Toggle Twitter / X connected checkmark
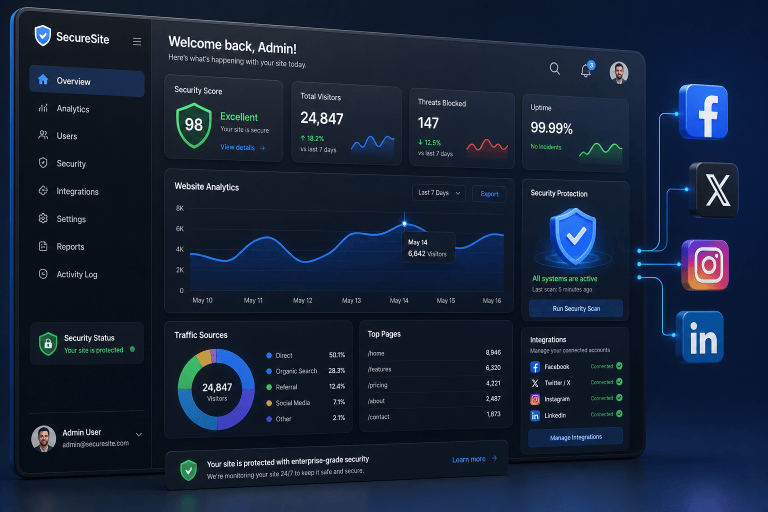Screen dimensions: 768x512 [x=619, y=382]
